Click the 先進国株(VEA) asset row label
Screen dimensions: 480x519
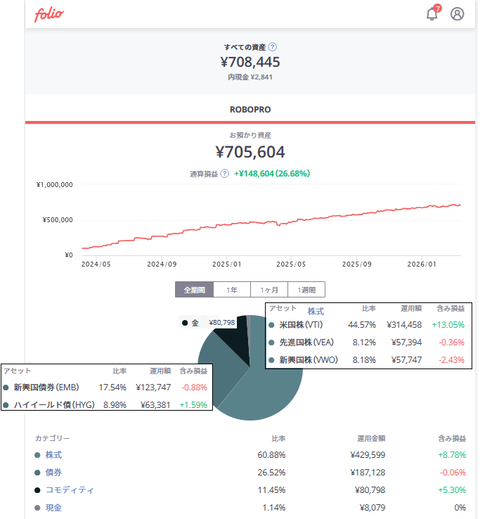point(306,342)
